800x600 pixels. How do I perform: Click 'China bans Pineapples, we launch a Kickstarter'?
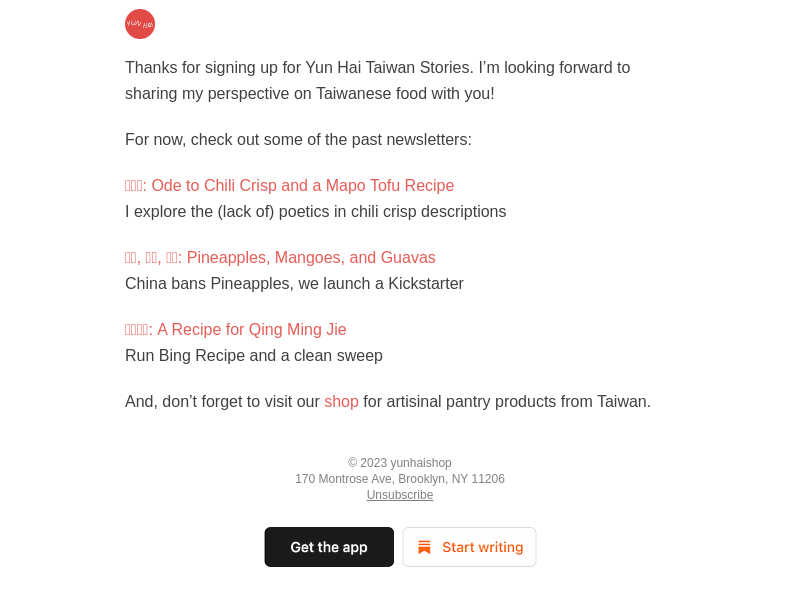pyautogui.click(x=294, y=284)
